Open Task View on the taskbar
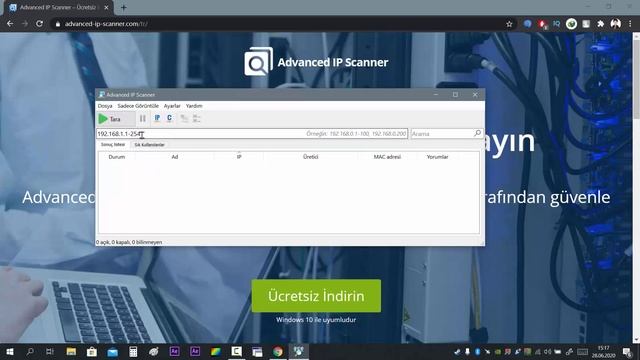 50,351
